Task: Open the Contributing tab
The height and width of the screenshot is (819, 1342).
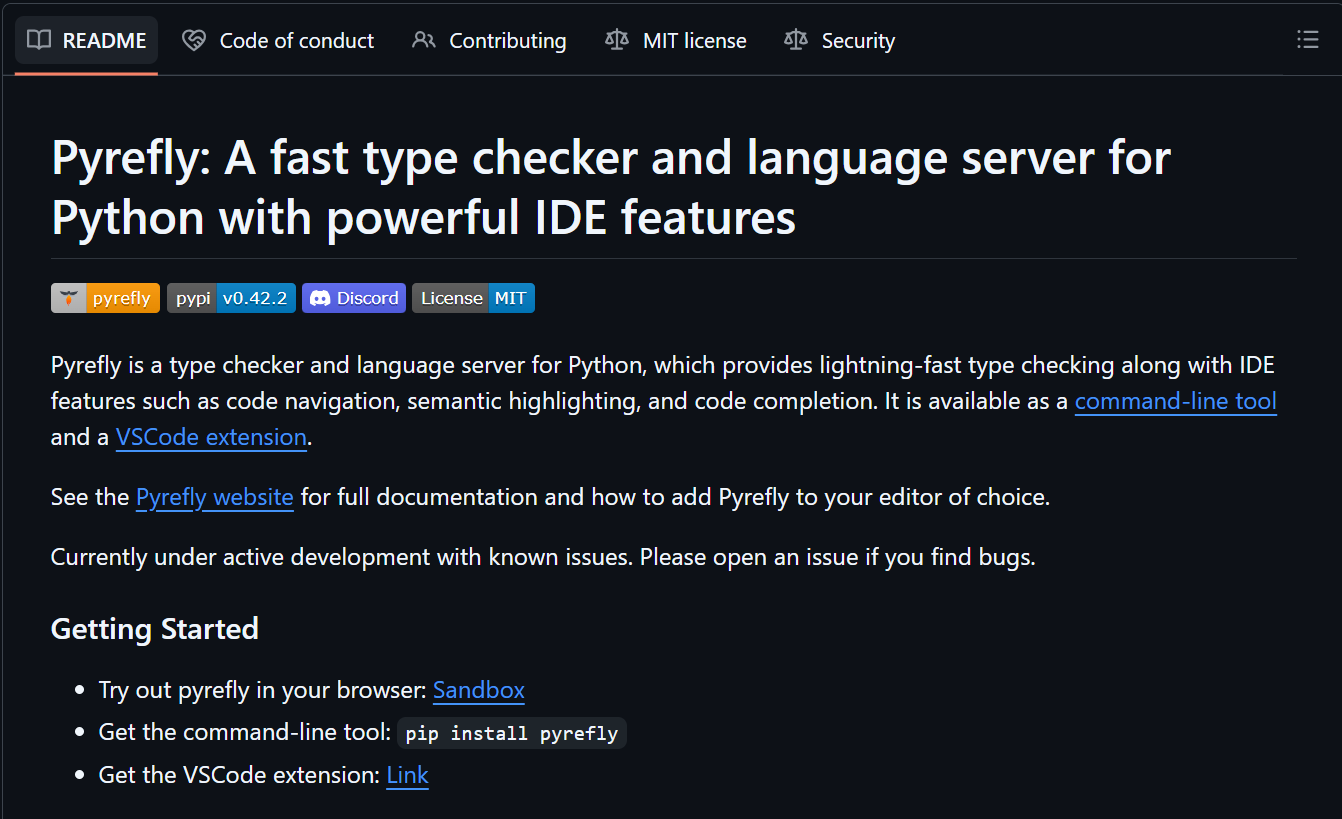Action: coord(489,40)
